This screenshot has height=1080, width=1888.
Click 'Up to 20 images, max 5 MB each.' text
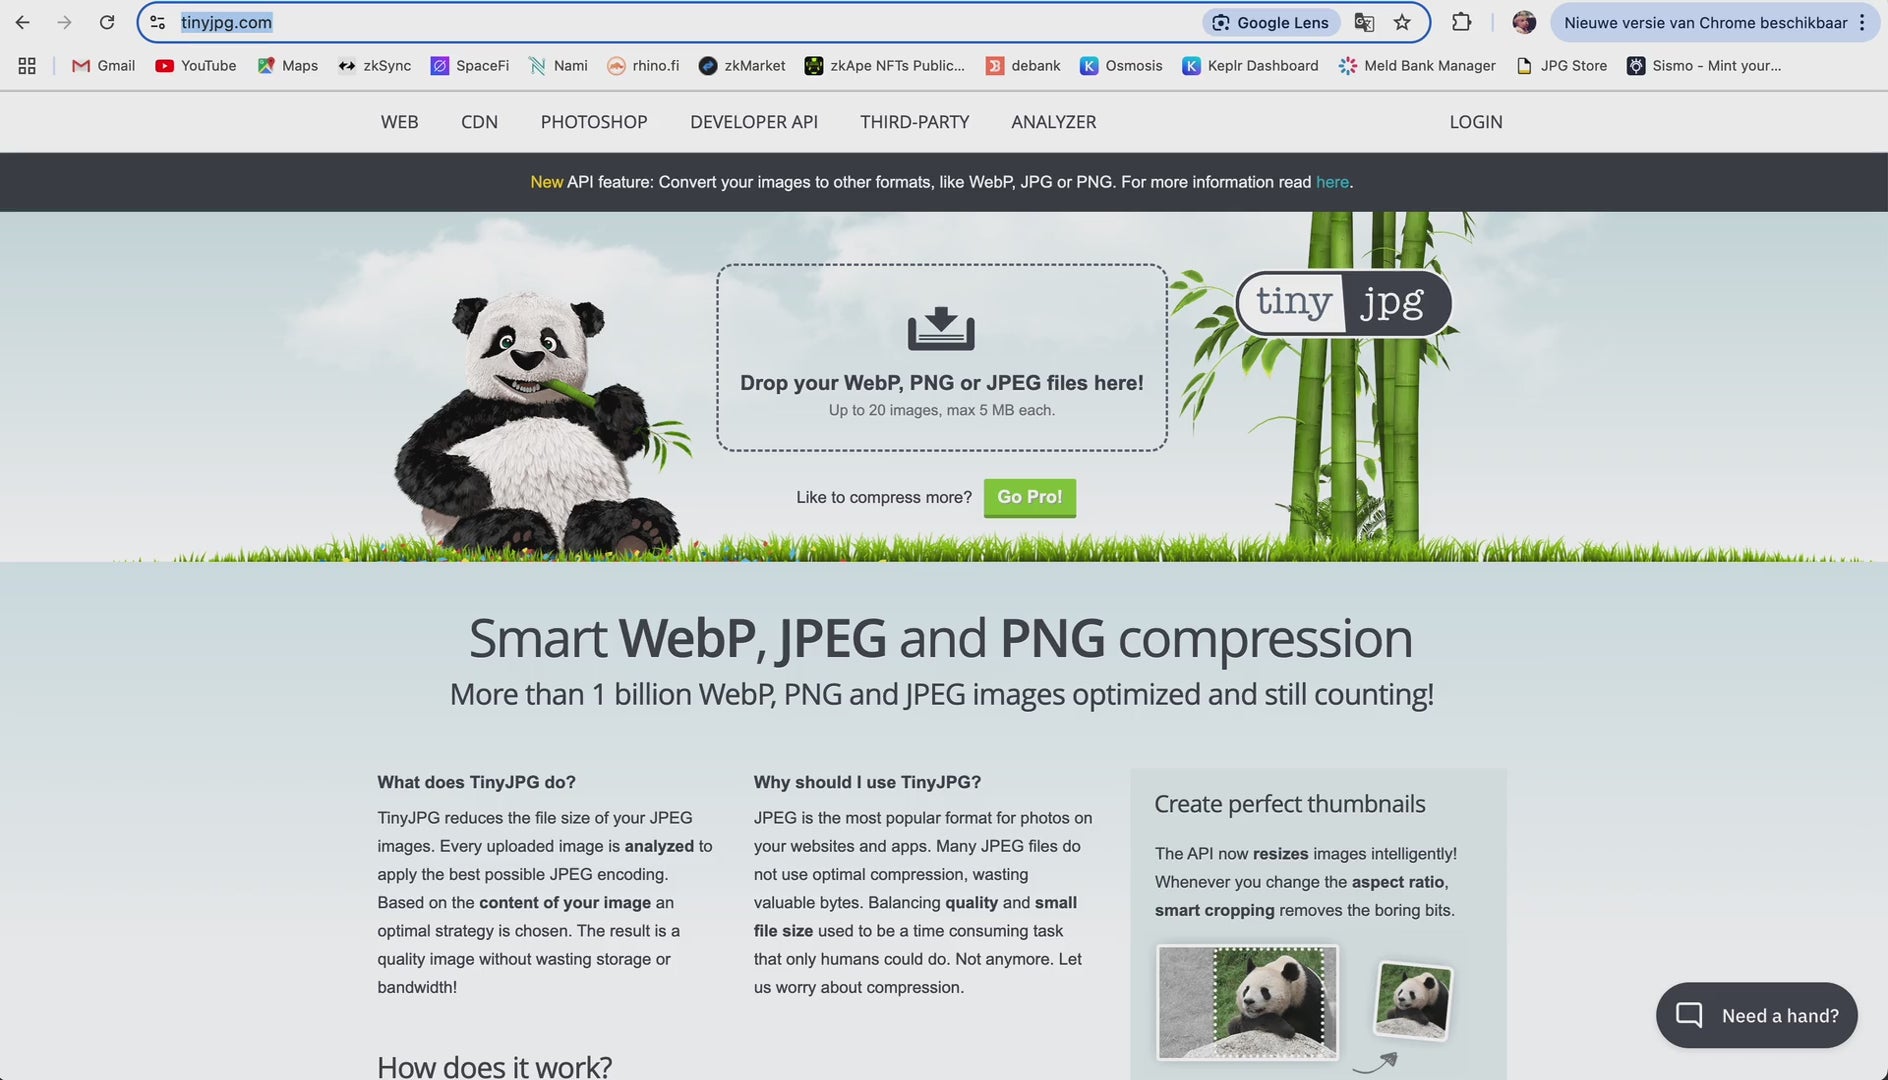942,410
